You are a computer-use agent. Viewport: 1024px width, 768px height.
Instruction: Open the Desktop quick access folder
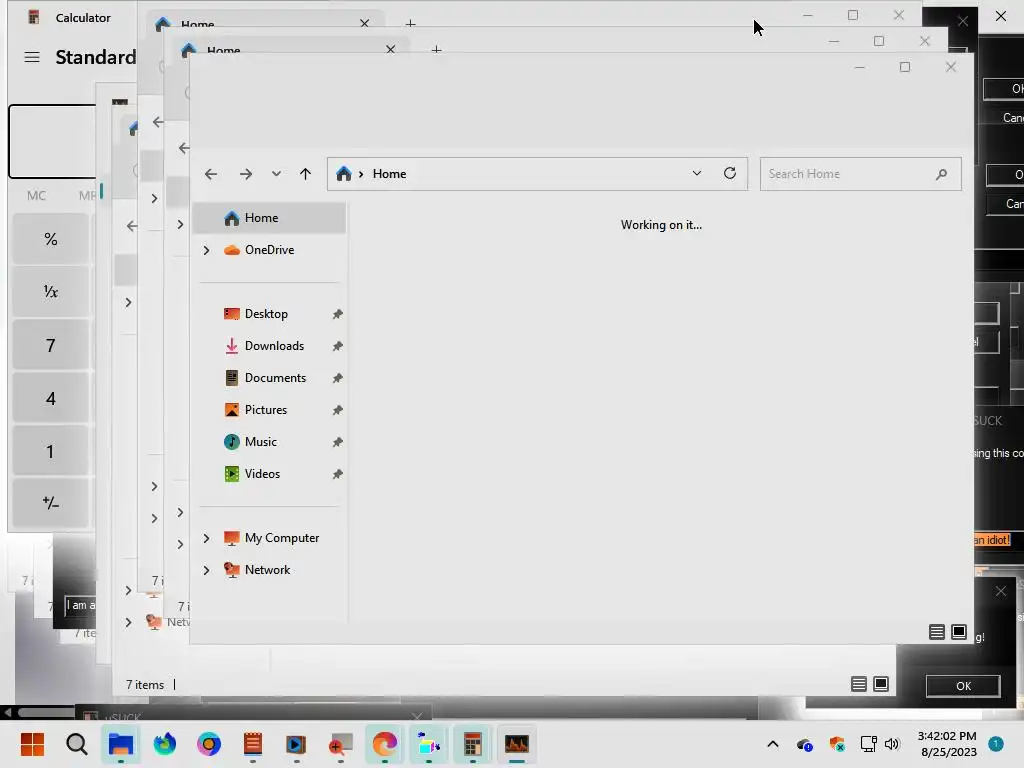266,313
